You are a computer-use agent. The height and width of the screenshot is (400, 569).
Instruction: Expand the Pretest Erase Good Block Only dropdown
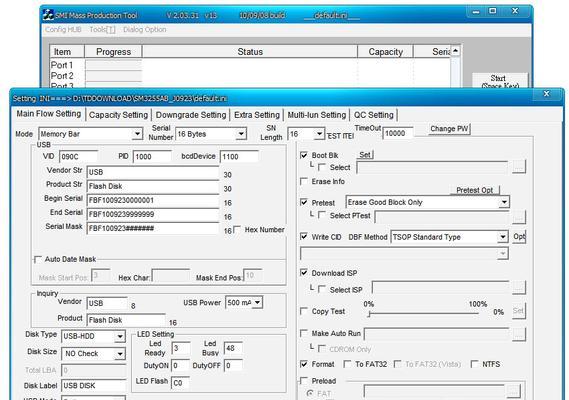504,202
